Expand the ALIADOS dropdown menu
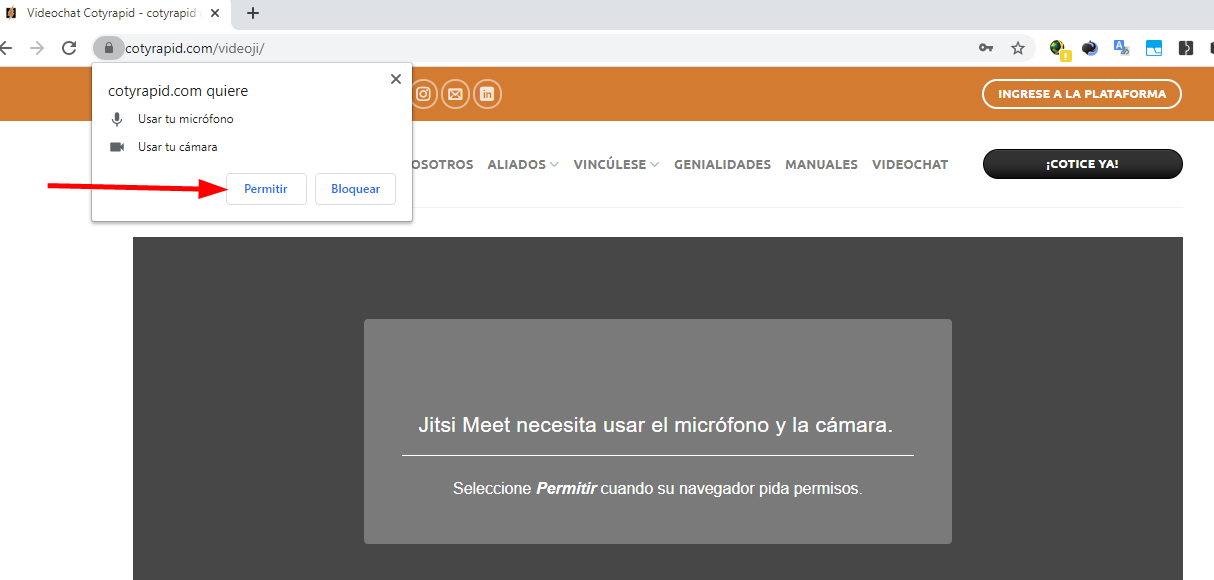 tap(522, 164)
